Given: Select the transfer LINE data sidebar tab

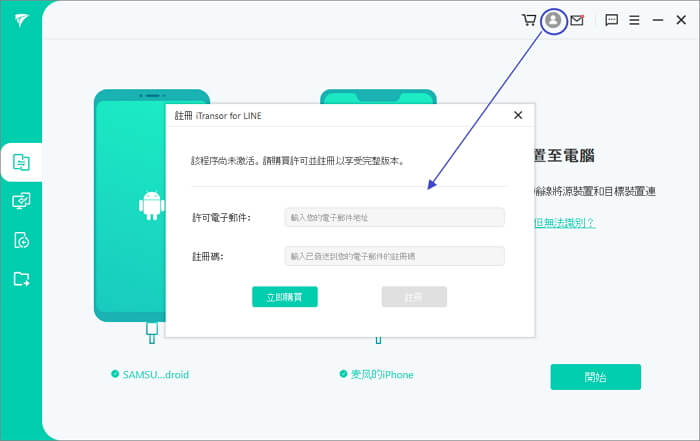Looking at the screenshot, I should [21, 162].
